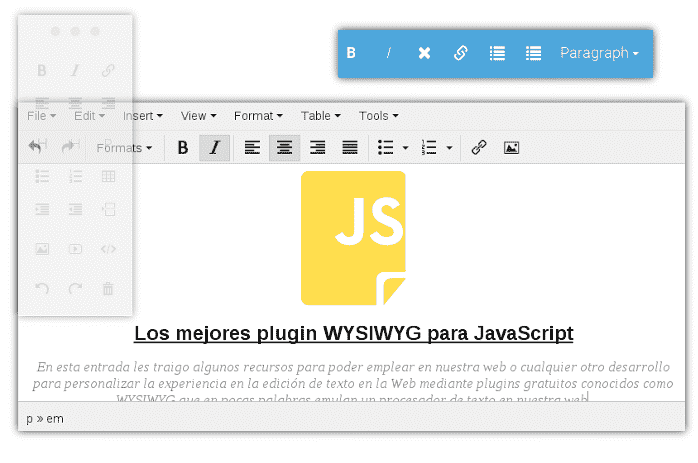The width and height of the screenshot is (698, 463).
Task: Click the heading 'Los mejores plugin WYSIWYG para JavaScript'
Action: (353, 333)
